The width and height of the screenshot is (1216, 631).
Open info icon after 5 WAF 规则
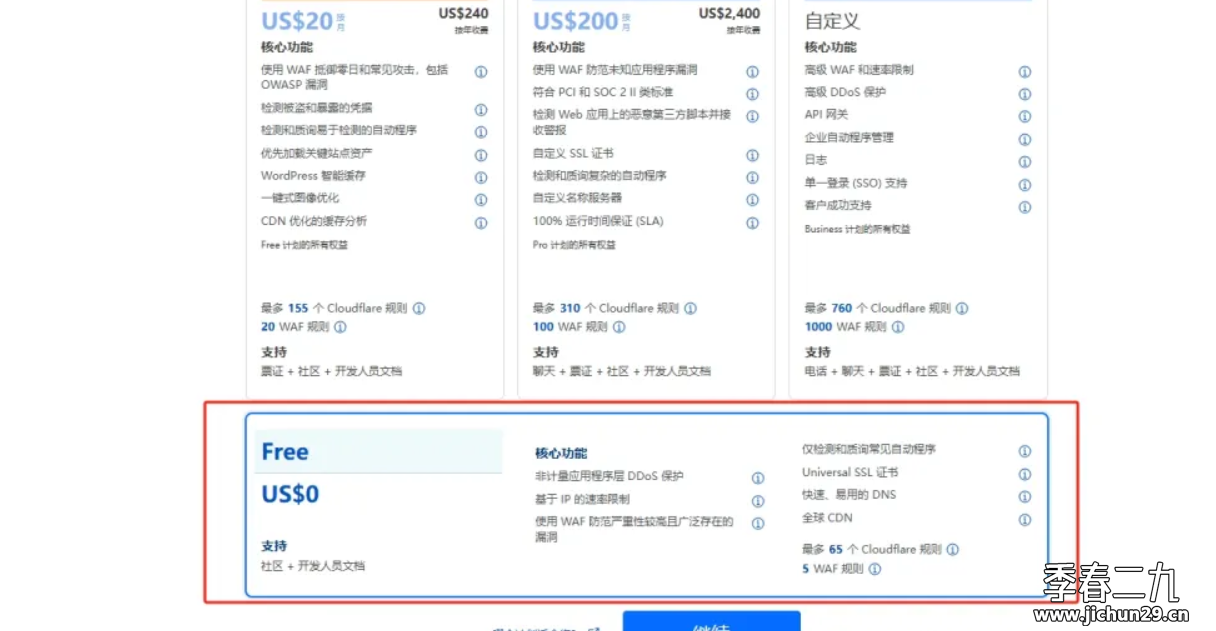coord(875,570)
